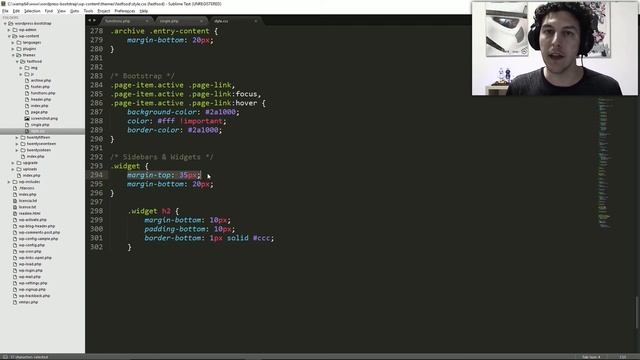
Task: Open footer.php in the sidebar
Action: pyautogui.click(x=40, y=87)
